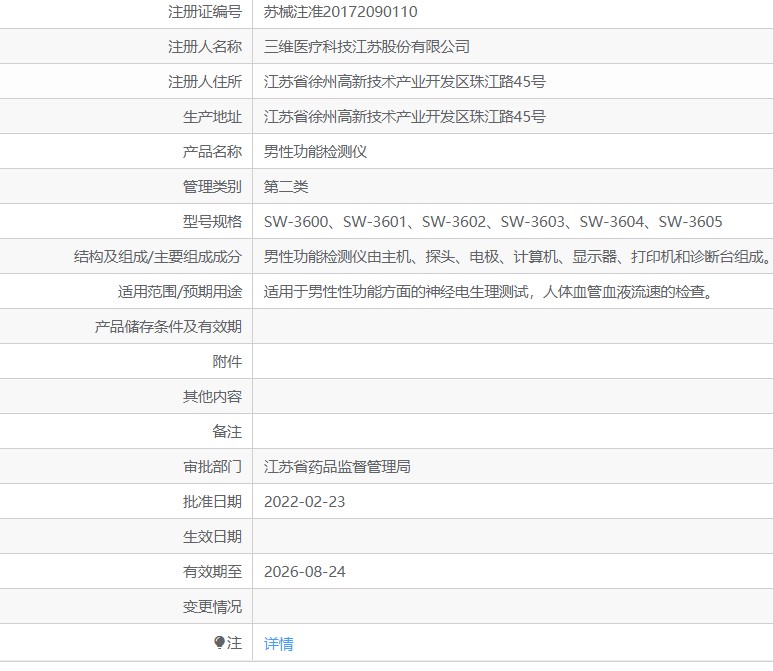Click the 注册人住所 label
This screenshot has width=773, height=671.
(205, 82)
